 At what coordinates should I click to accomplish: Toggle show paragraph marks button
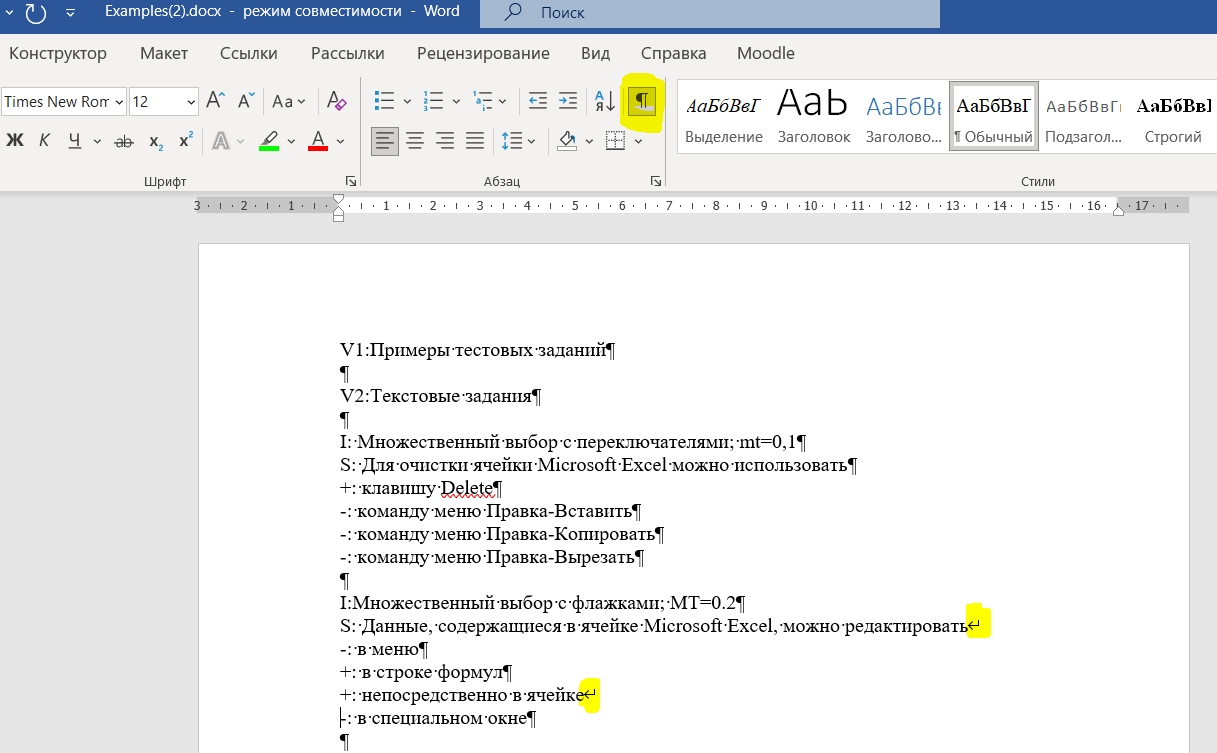[x=642, y=101]
